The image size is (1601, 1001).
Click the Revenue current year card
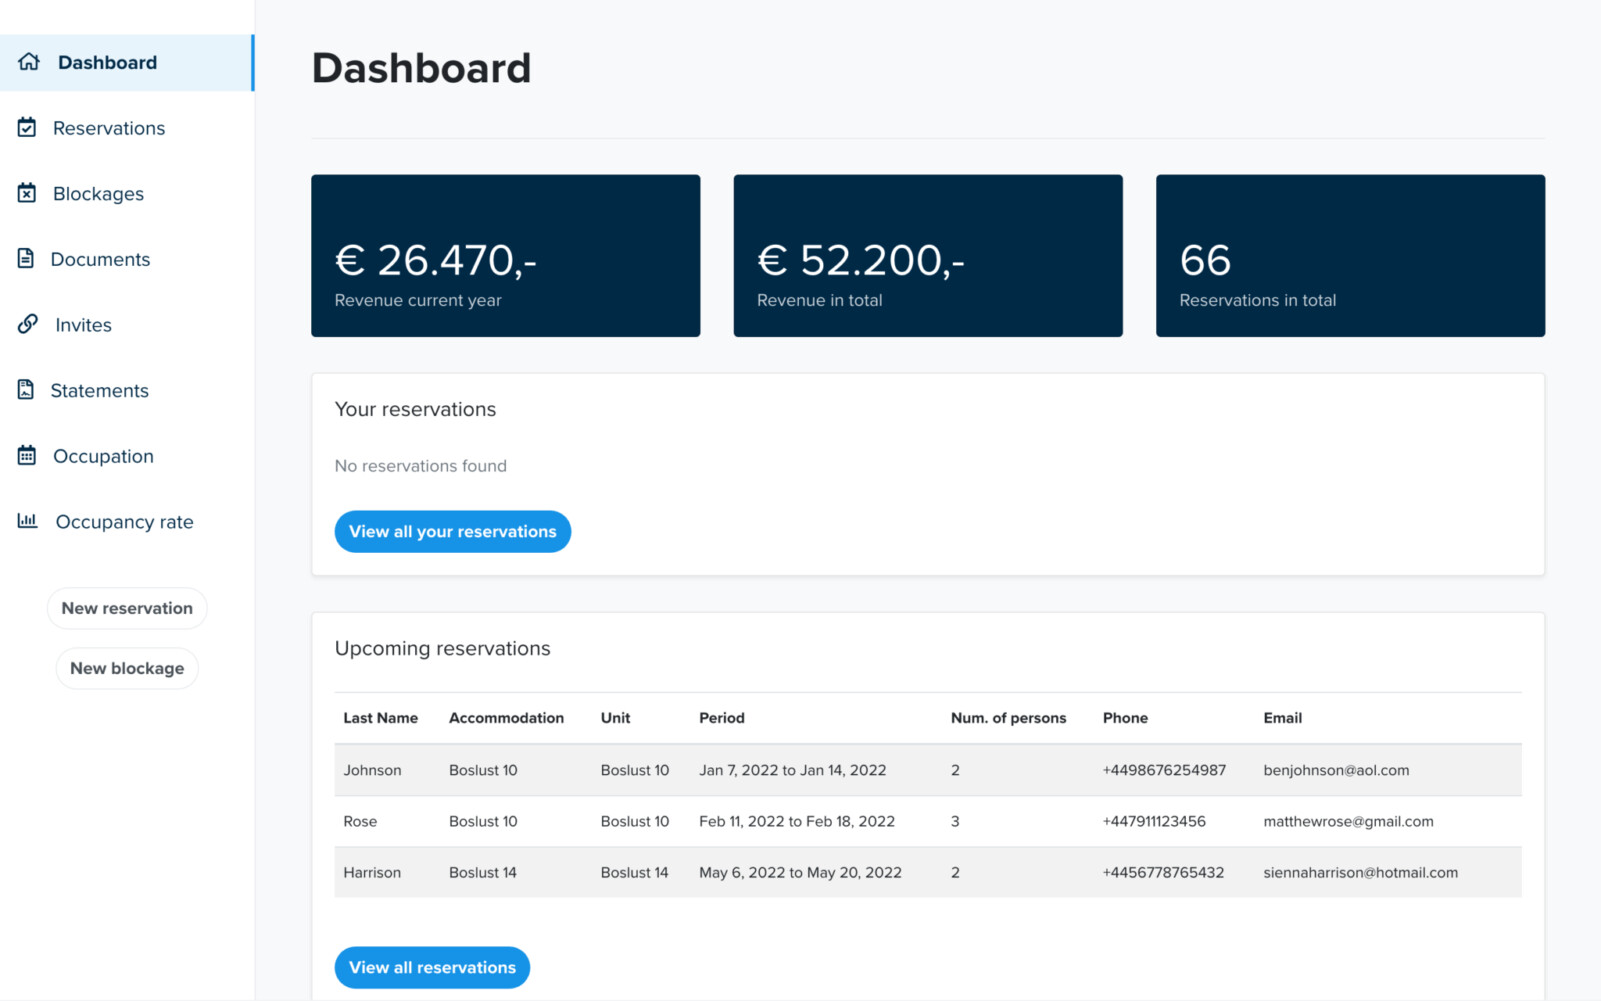(505, 256)
